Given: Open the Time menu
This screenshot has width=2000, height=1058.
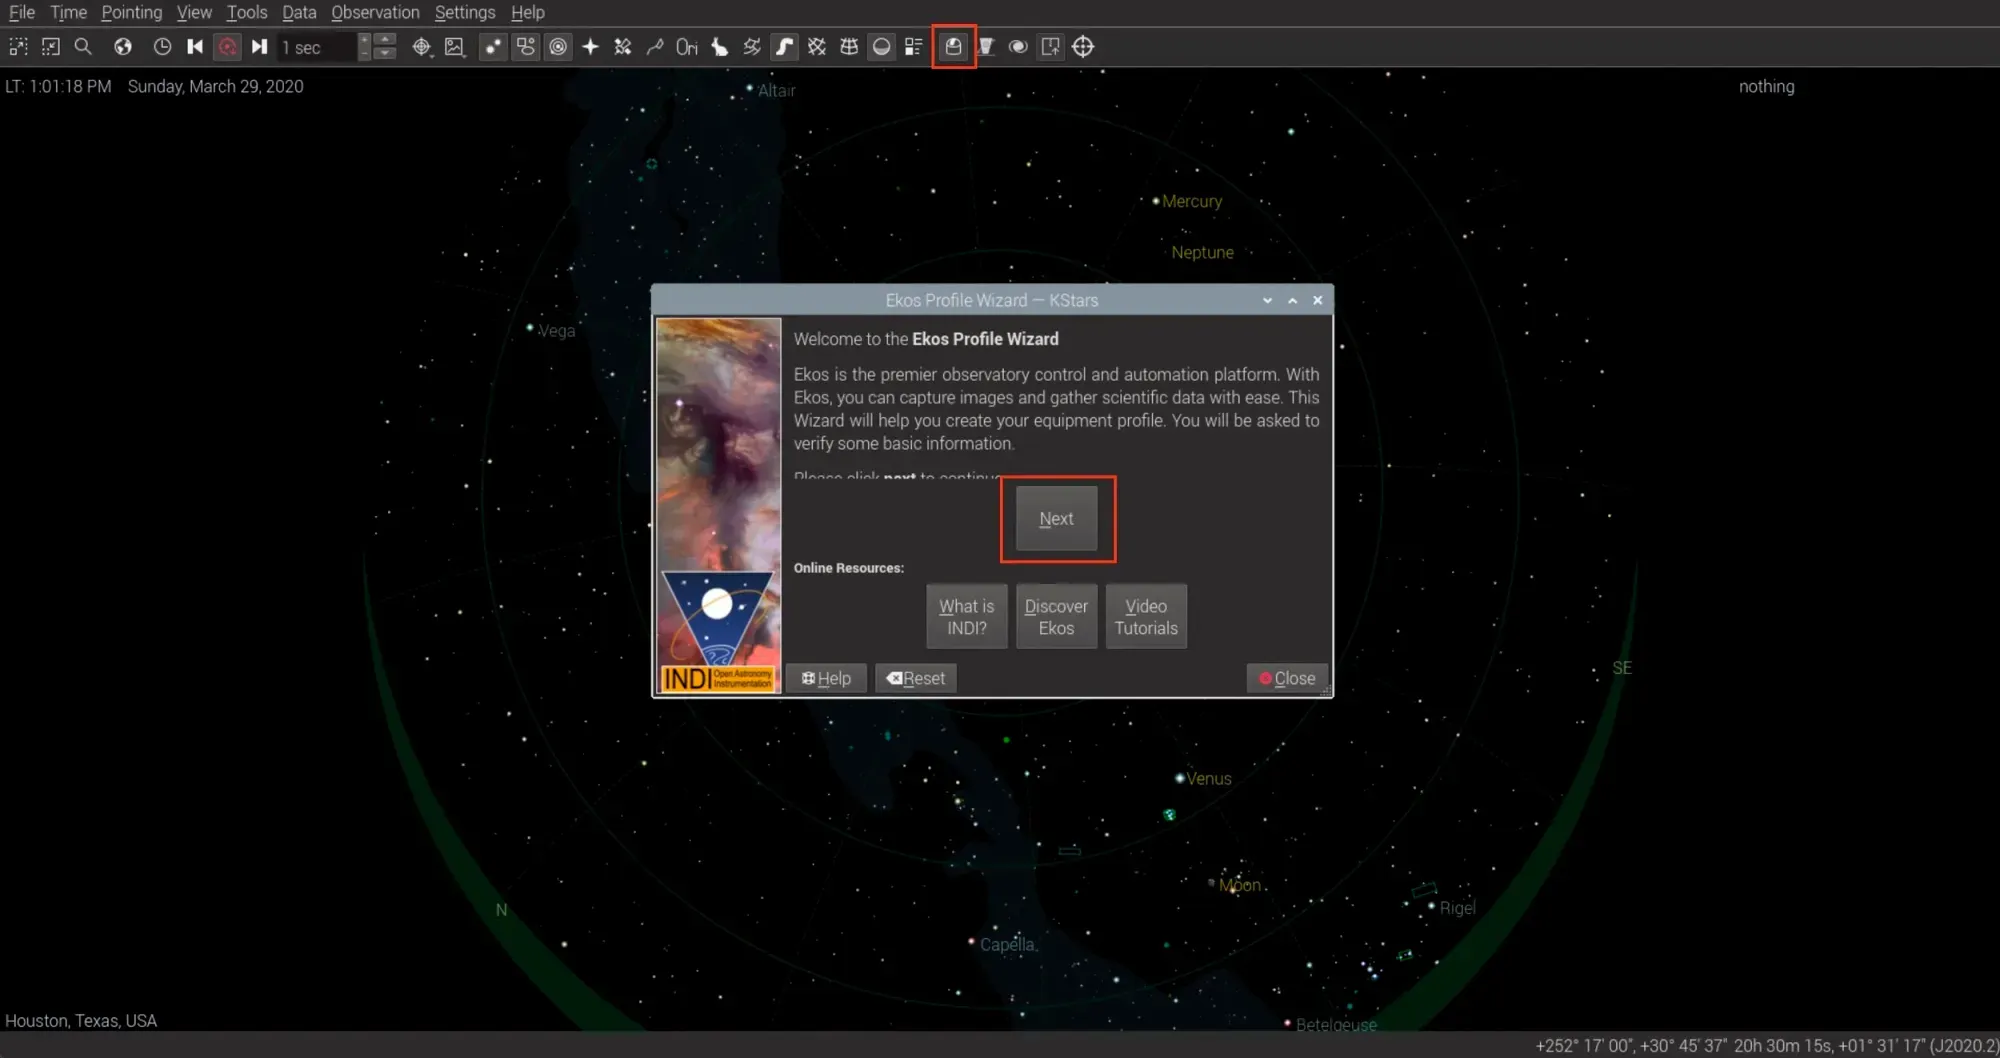Looking at the screenshot, I should pos(69,13).
